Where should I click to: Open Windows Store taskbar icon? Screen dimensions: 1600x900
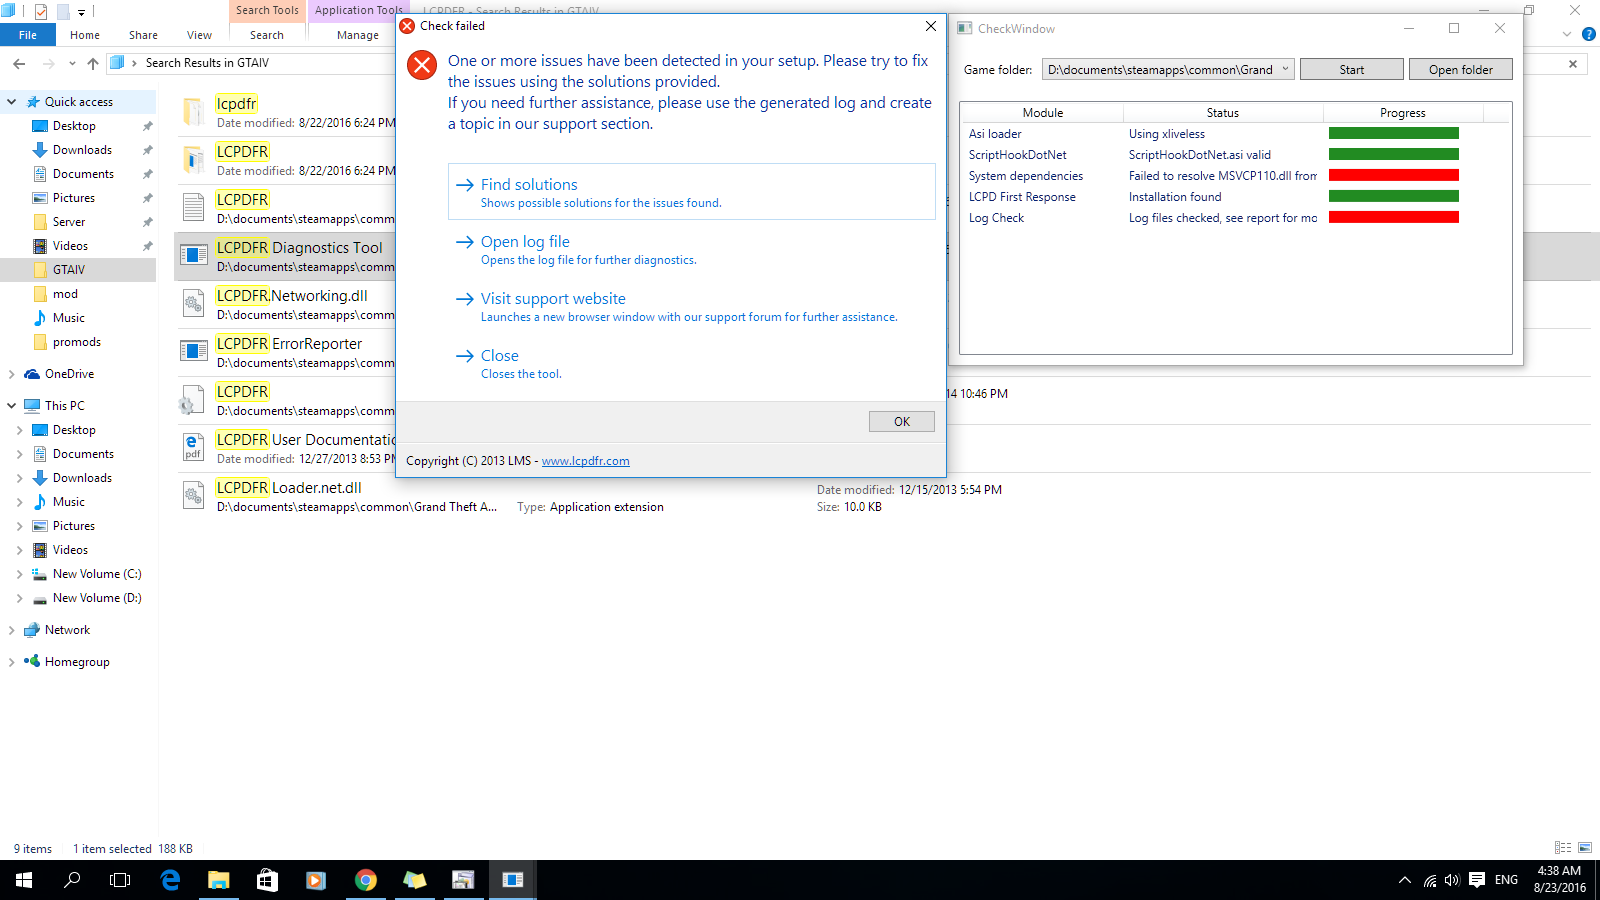[267, 880]
